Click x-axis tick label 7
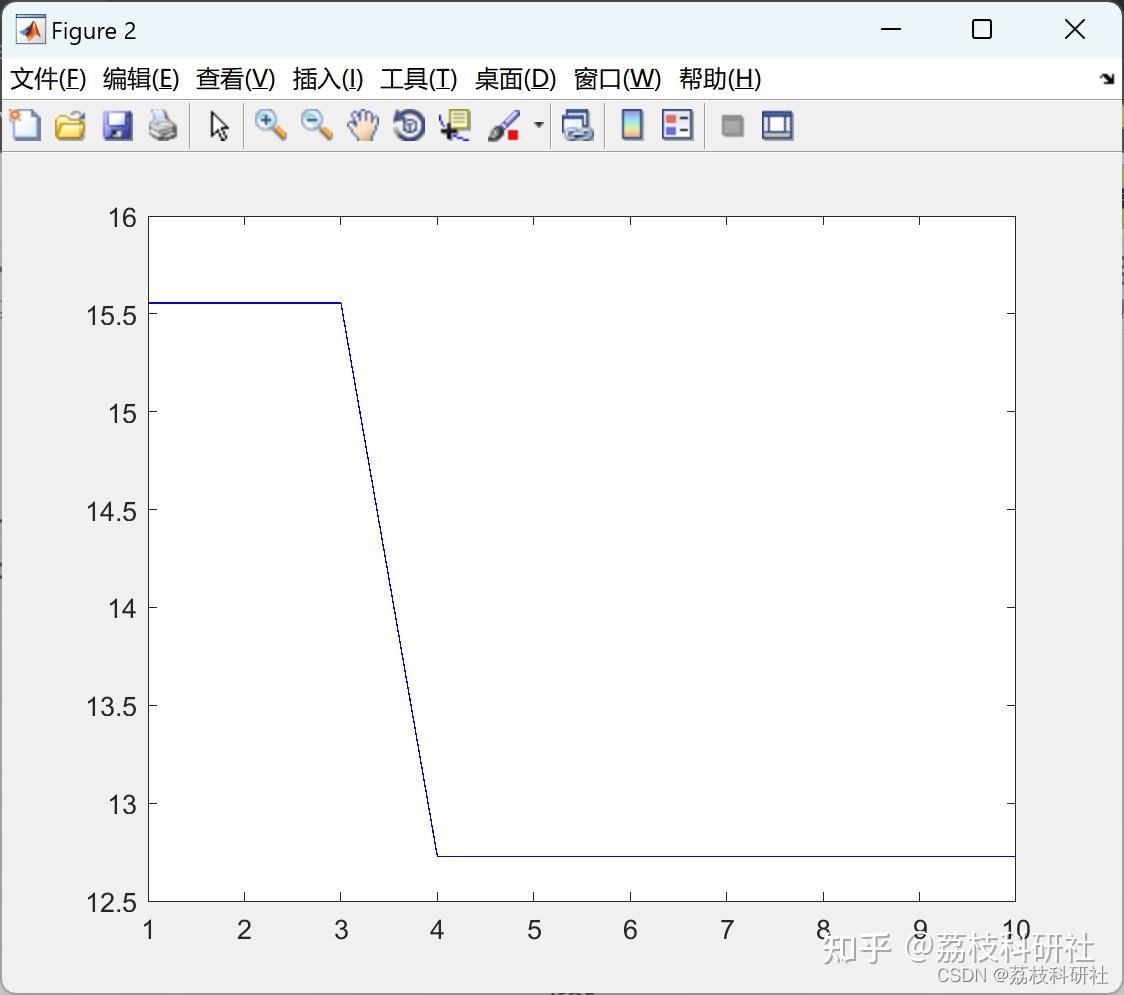The image size is (1124, 995). 727,930
